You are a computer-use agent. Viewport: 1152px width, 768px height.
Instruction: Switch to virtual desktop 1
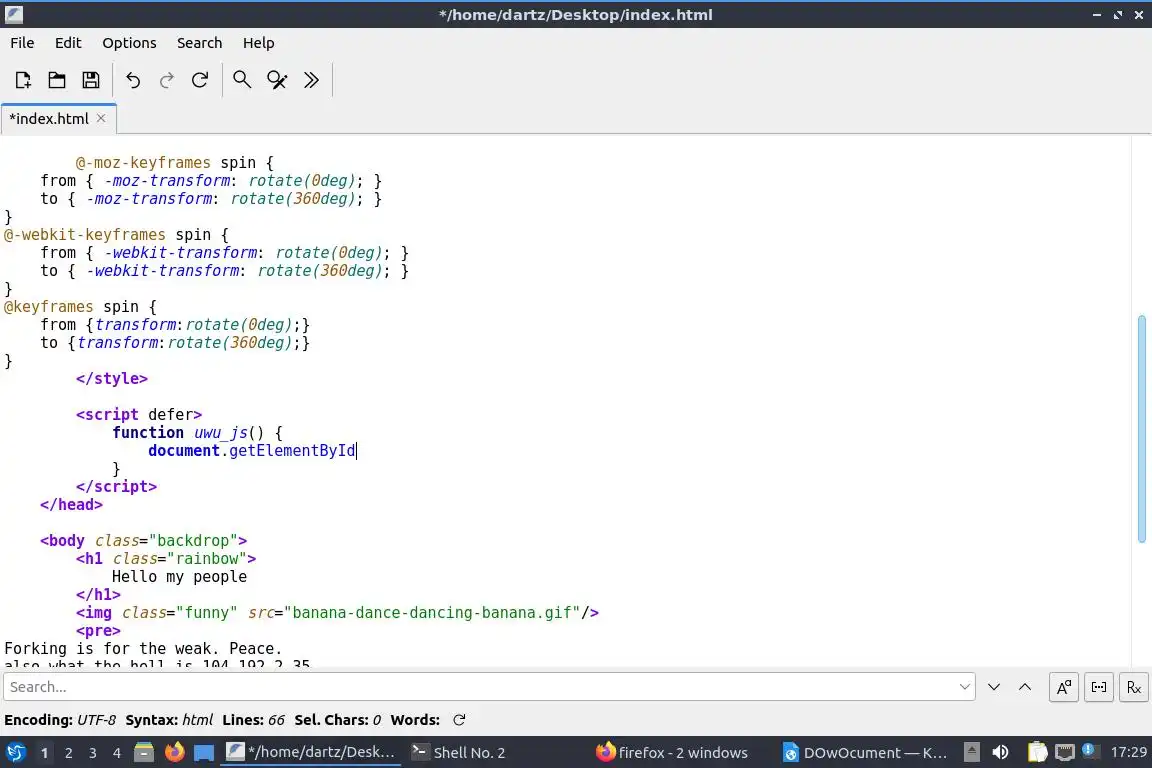point(44,753)
